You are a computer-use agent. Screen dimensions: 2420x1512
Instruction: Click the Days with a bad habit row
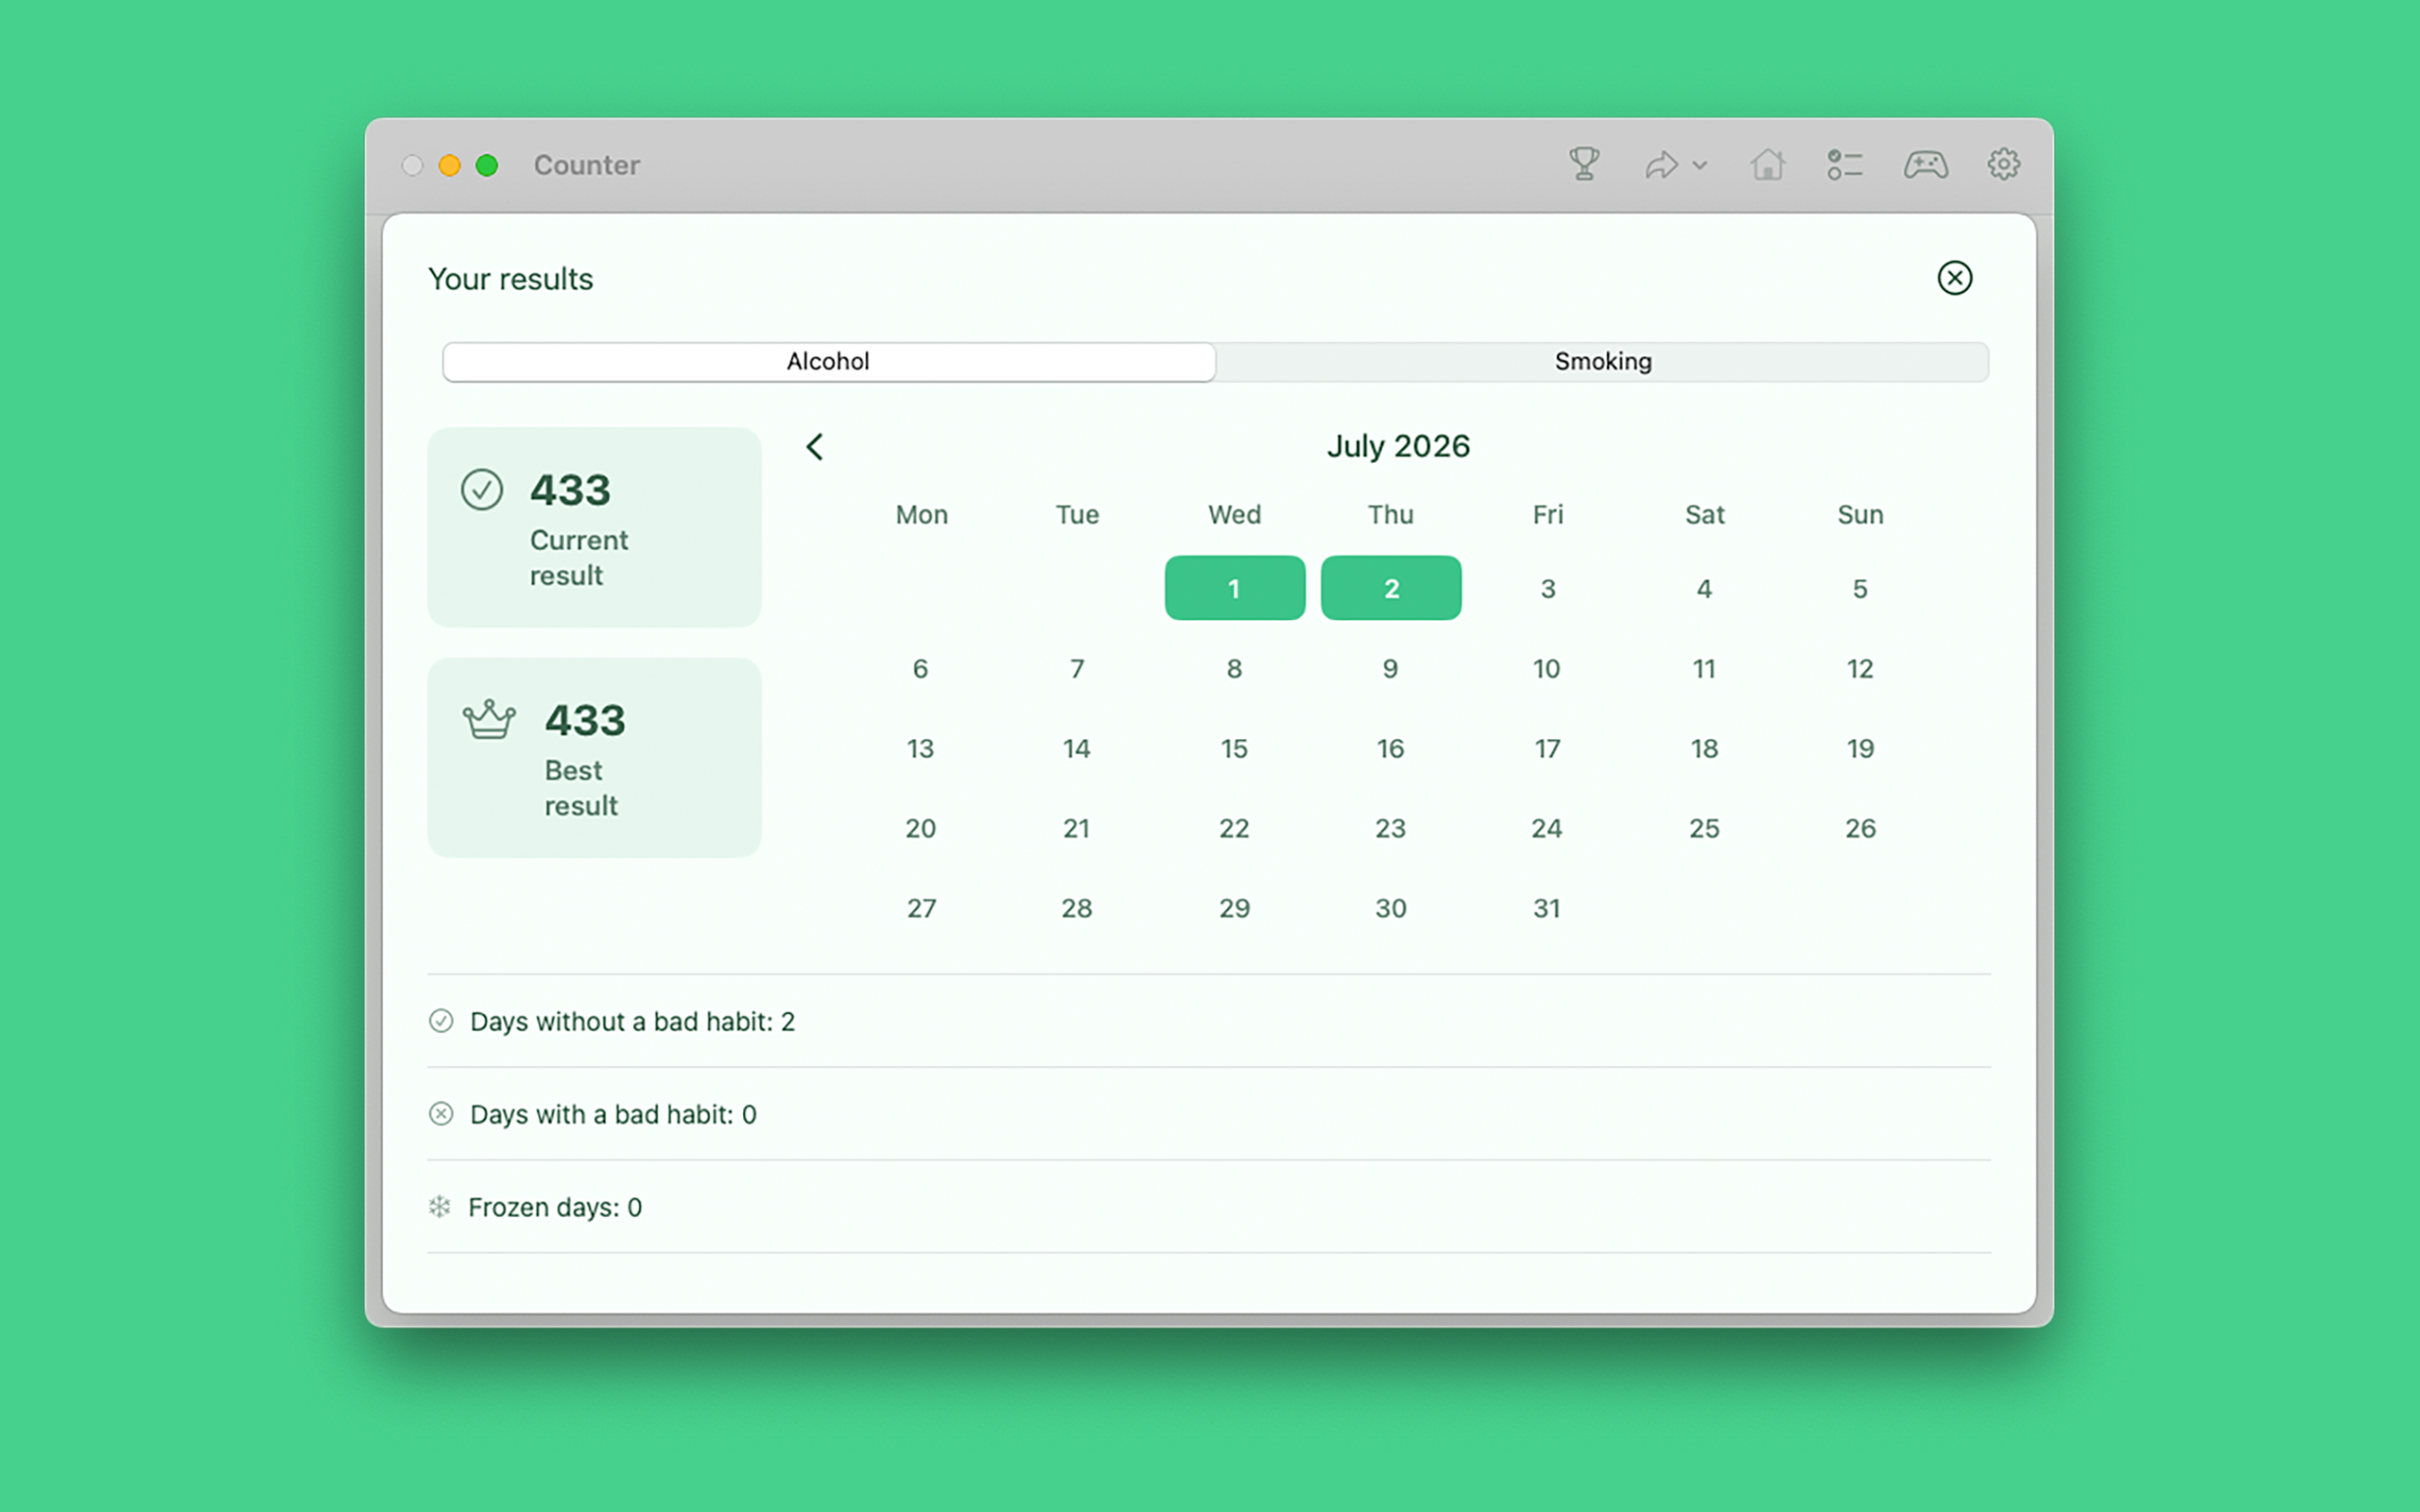pos(1209,1114)
